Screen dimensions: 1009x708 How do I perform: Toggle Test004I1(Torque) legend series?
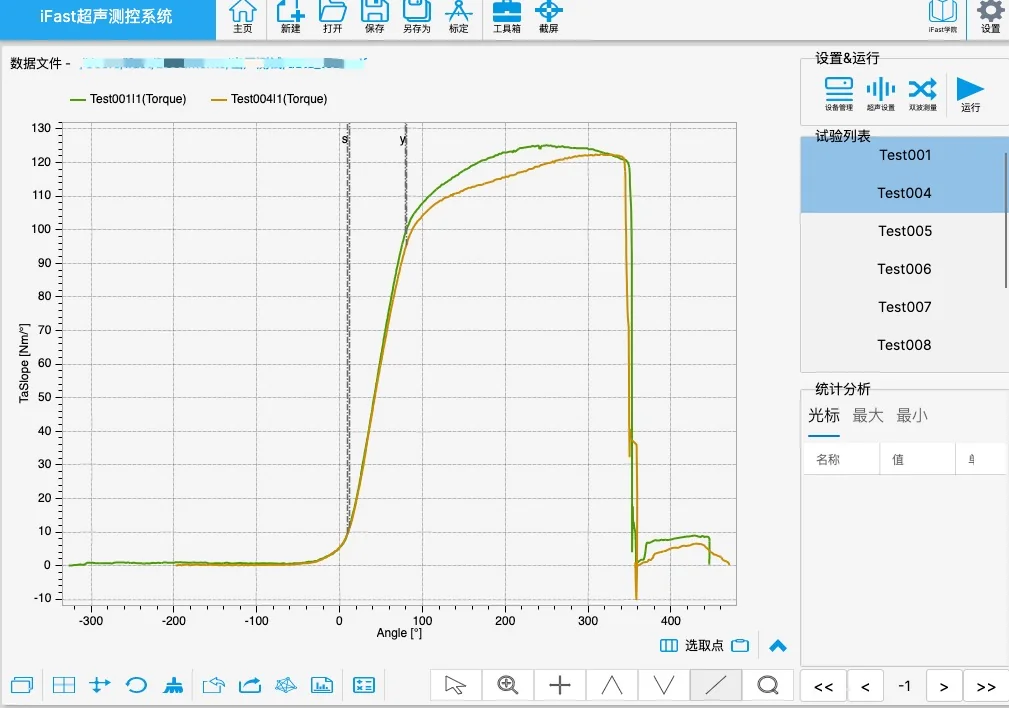coord(269,99)
